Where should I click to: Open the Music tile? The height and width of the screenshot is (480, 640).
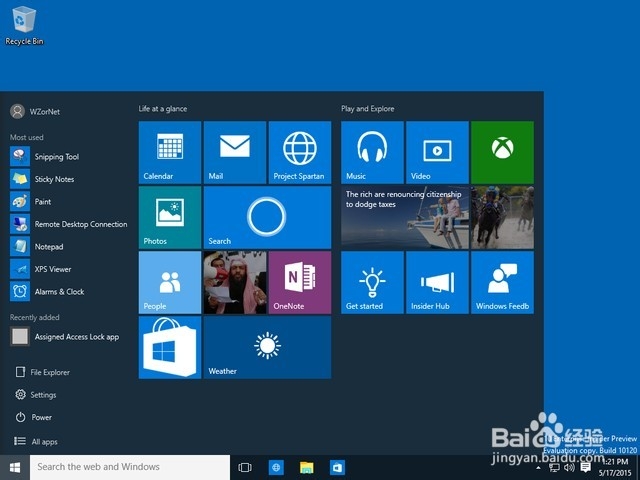pos(372,152)
